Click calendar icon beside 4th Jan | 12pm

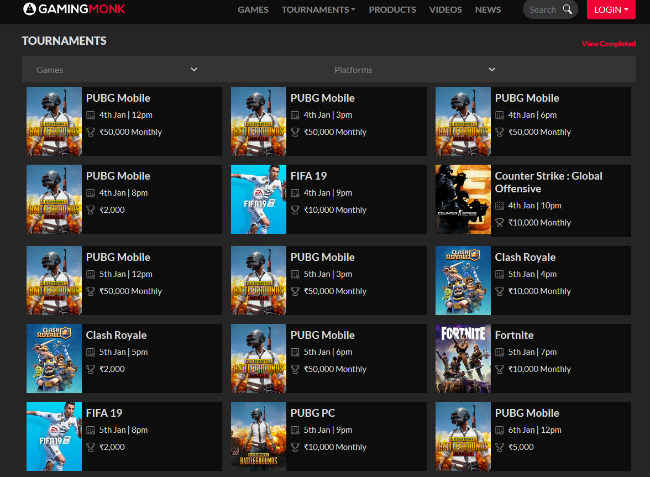click(x=90, y=115)
